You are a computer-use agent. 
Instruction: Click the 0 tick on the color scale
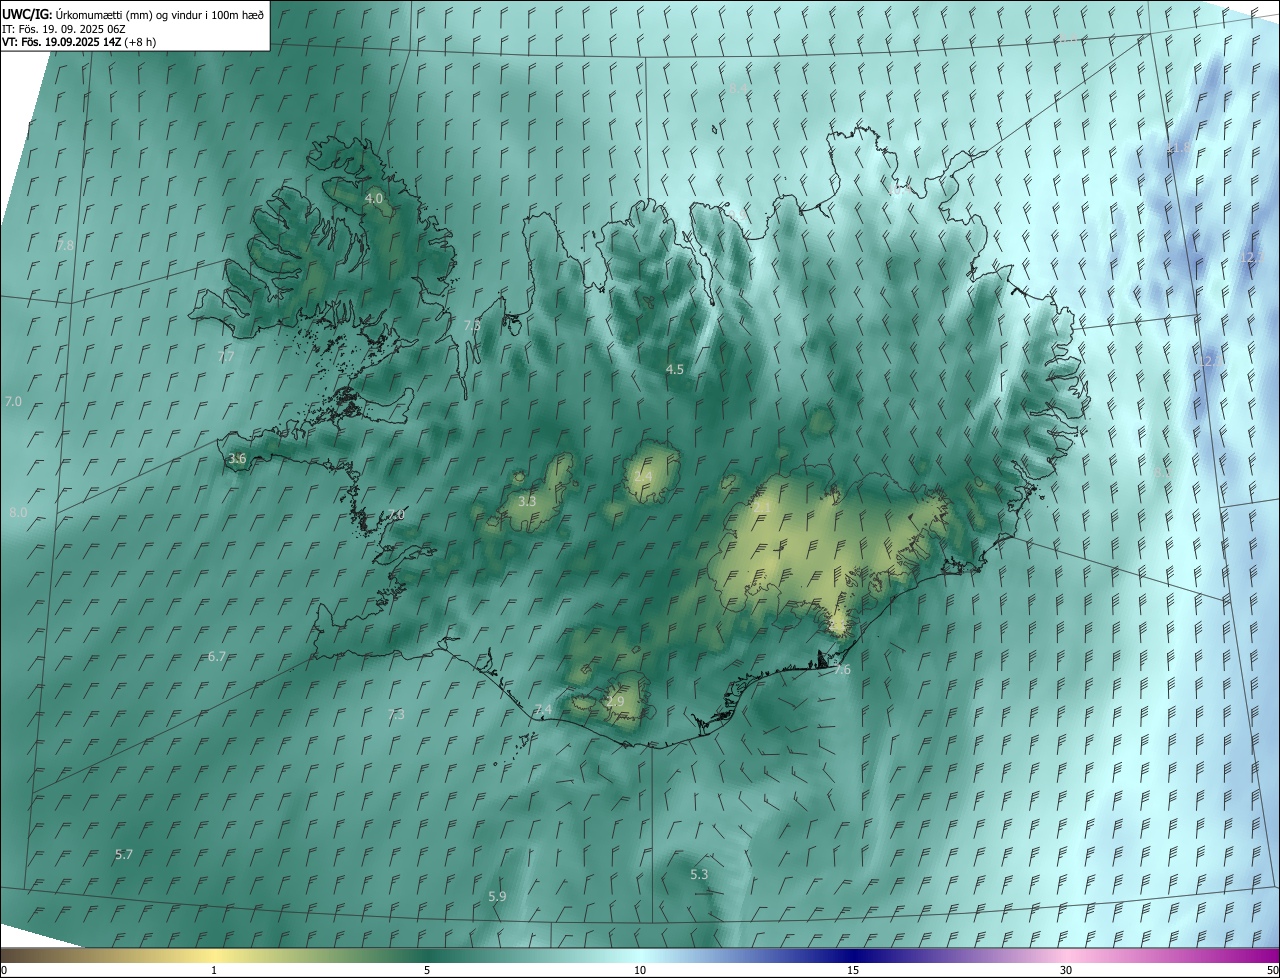coord(4,971)
